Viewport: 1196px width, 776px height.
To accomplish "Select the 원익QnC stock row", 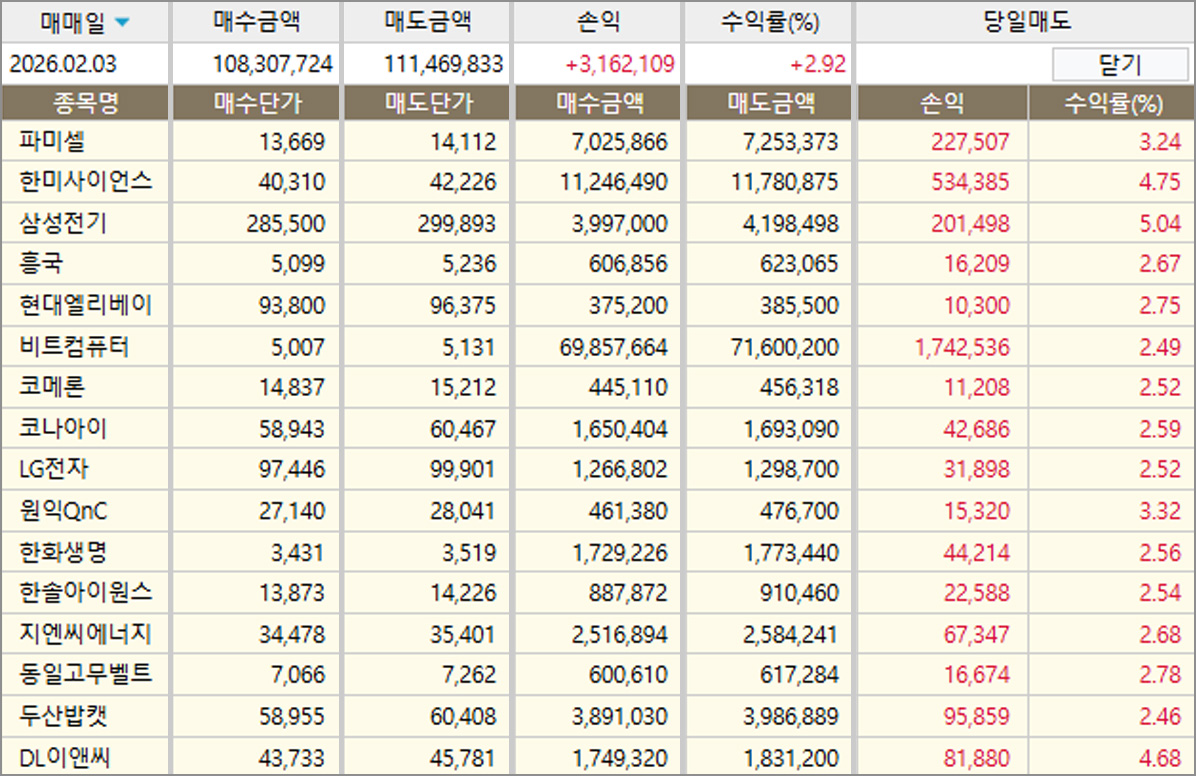I will pos(63,512).
